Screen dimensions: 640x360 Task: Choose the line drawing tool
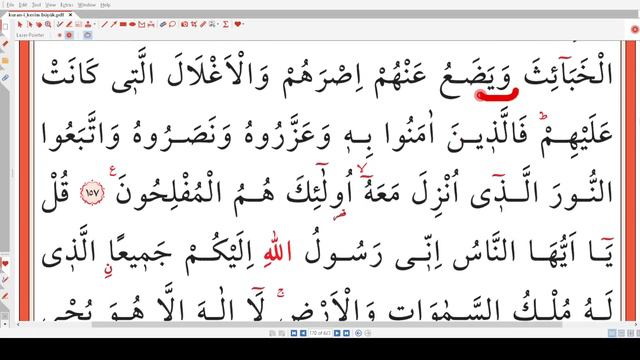[x=104, y=25]
